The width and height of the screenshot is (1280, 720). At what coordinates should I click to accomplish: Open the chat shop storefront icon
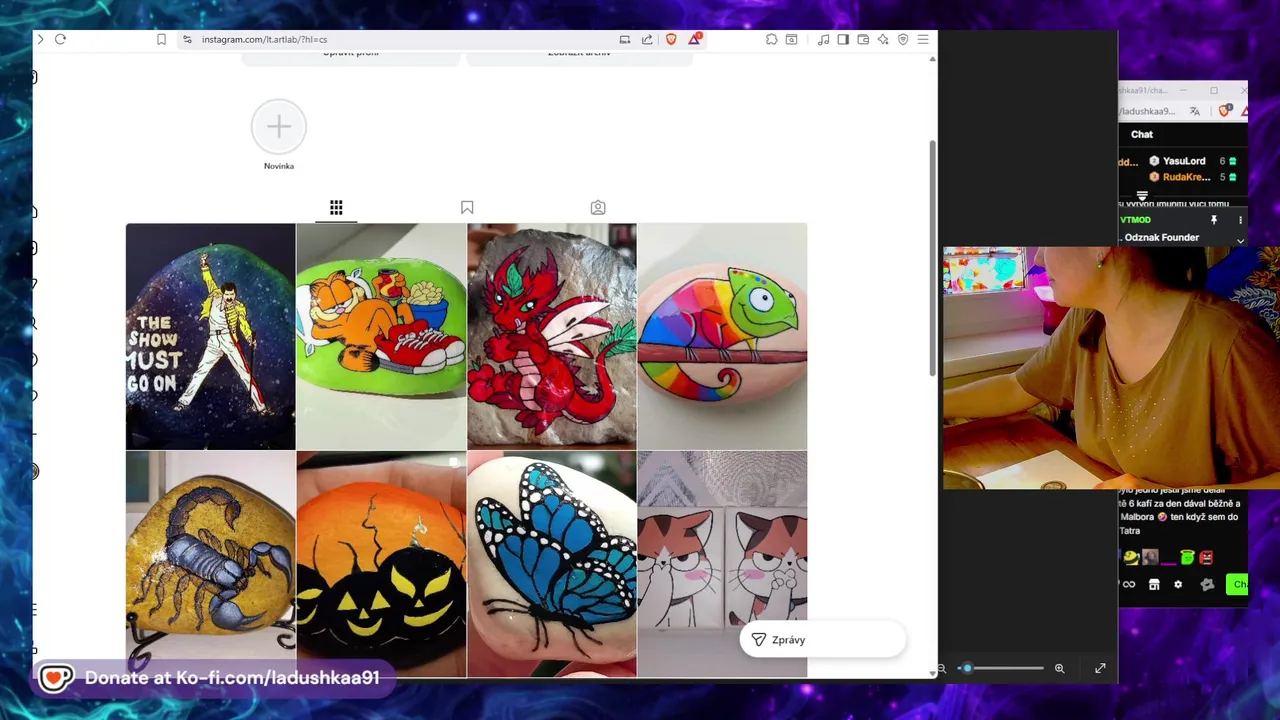(1154, 585)
